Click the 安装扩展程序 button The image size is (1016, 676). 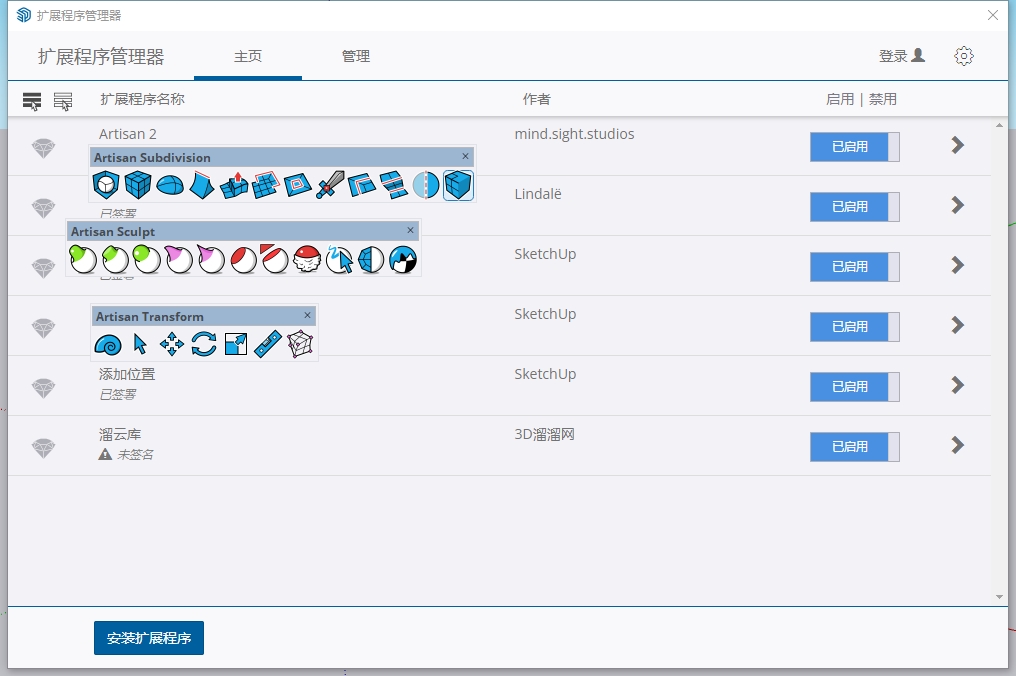point(149,638)
